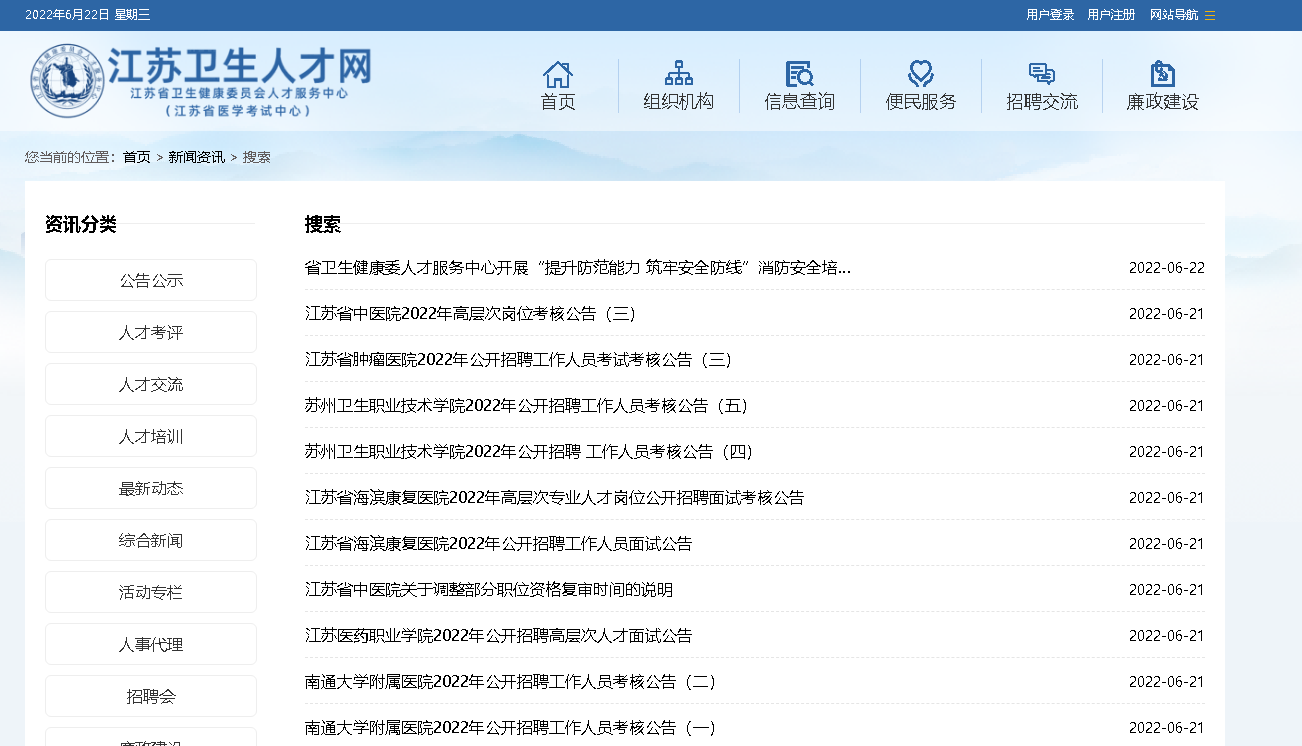Open 廉政建设 navigation label
This screenshot has height=746, width=1302.
(1162, 102)
